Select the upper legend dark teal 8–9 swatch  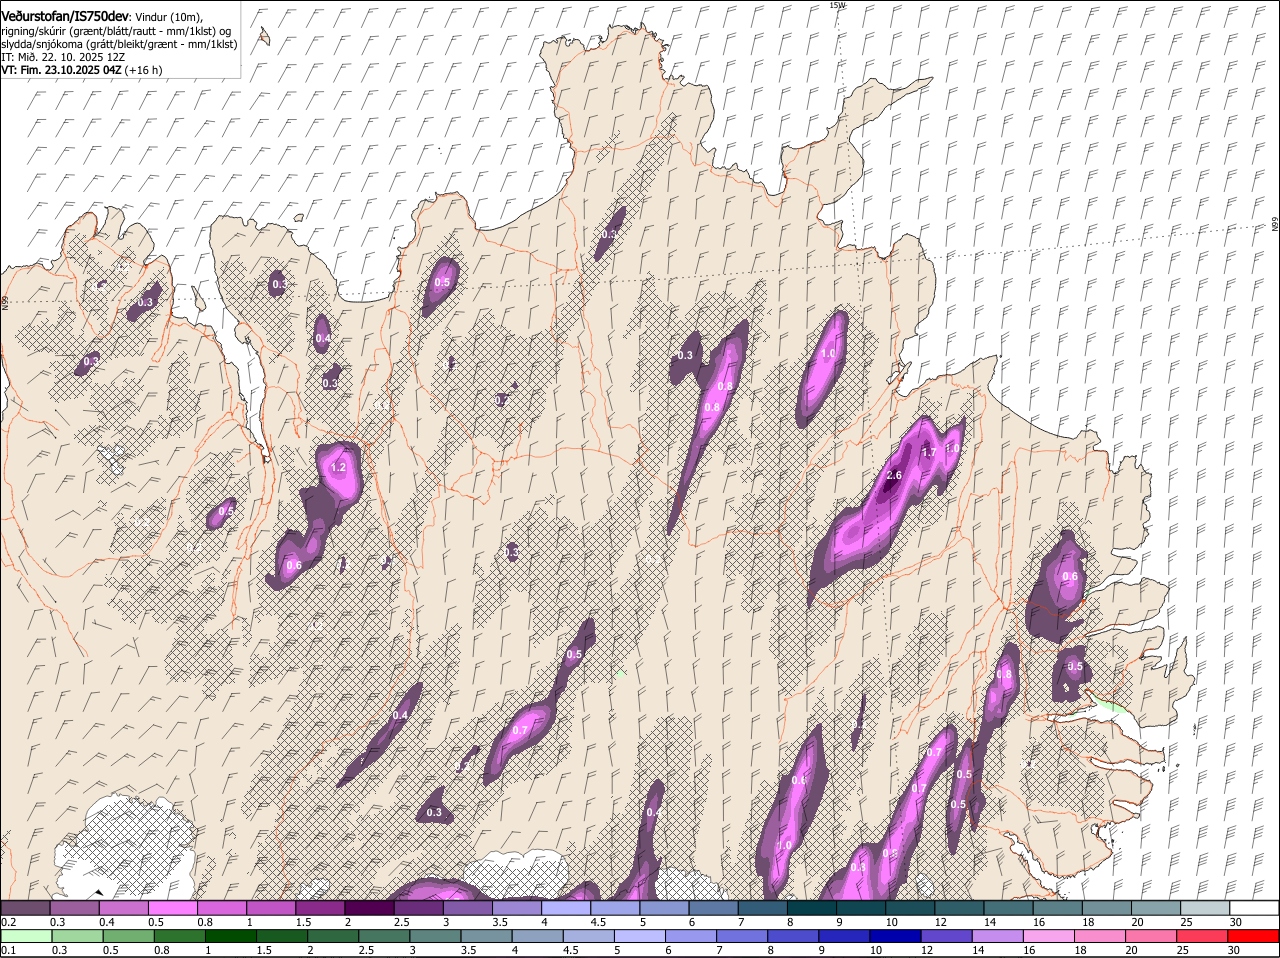(x=812, y=907)
